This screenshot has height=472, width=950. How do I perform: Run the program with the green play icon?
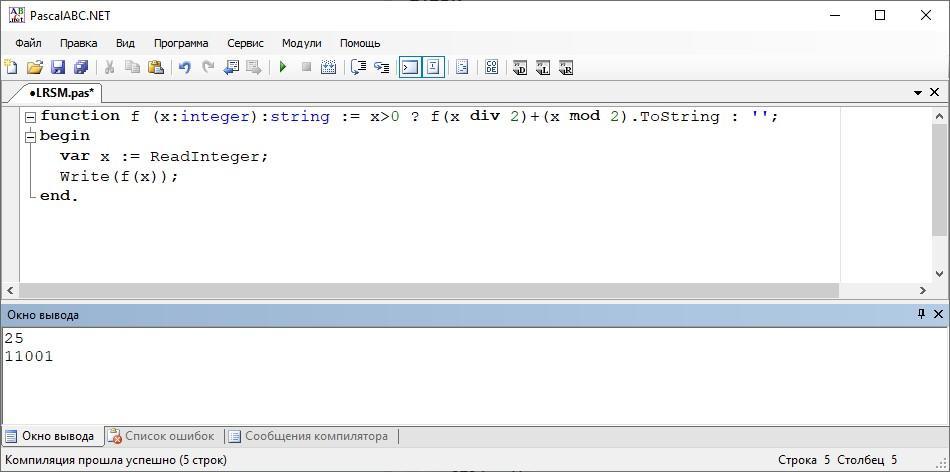[282, 67]
